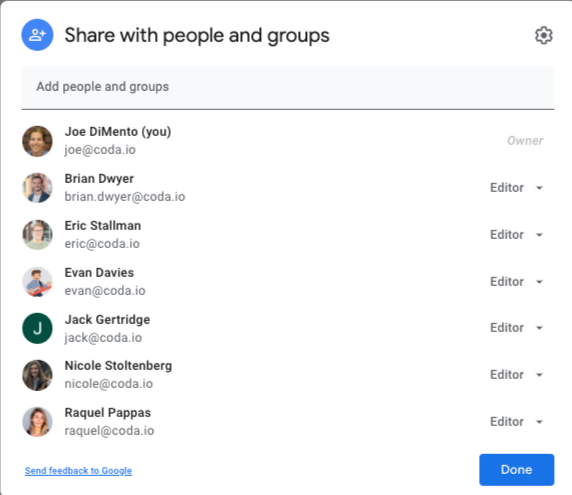Click Eric Stallman's profile photo

(x=37, y=235)
